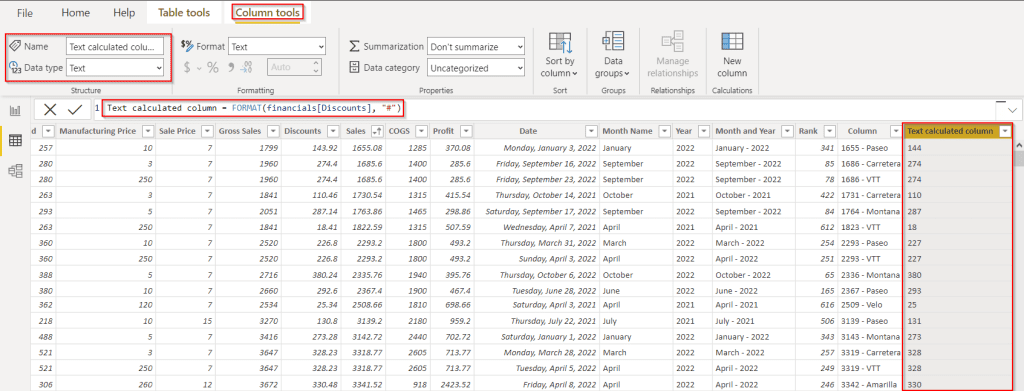Open the Data category dropdown
The image size is (1024, 391).
(x=475, y=67)
